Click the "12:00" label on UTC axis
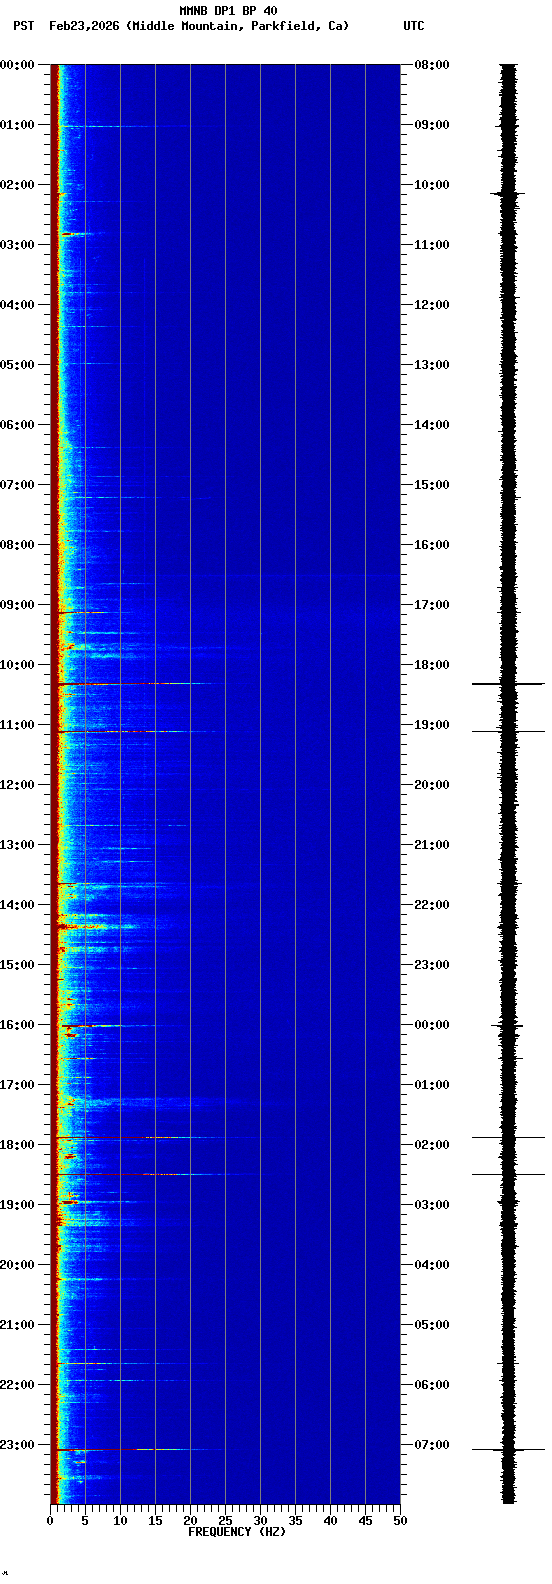The height and width of the screenshot is (1584, 552). coord(432,305)
